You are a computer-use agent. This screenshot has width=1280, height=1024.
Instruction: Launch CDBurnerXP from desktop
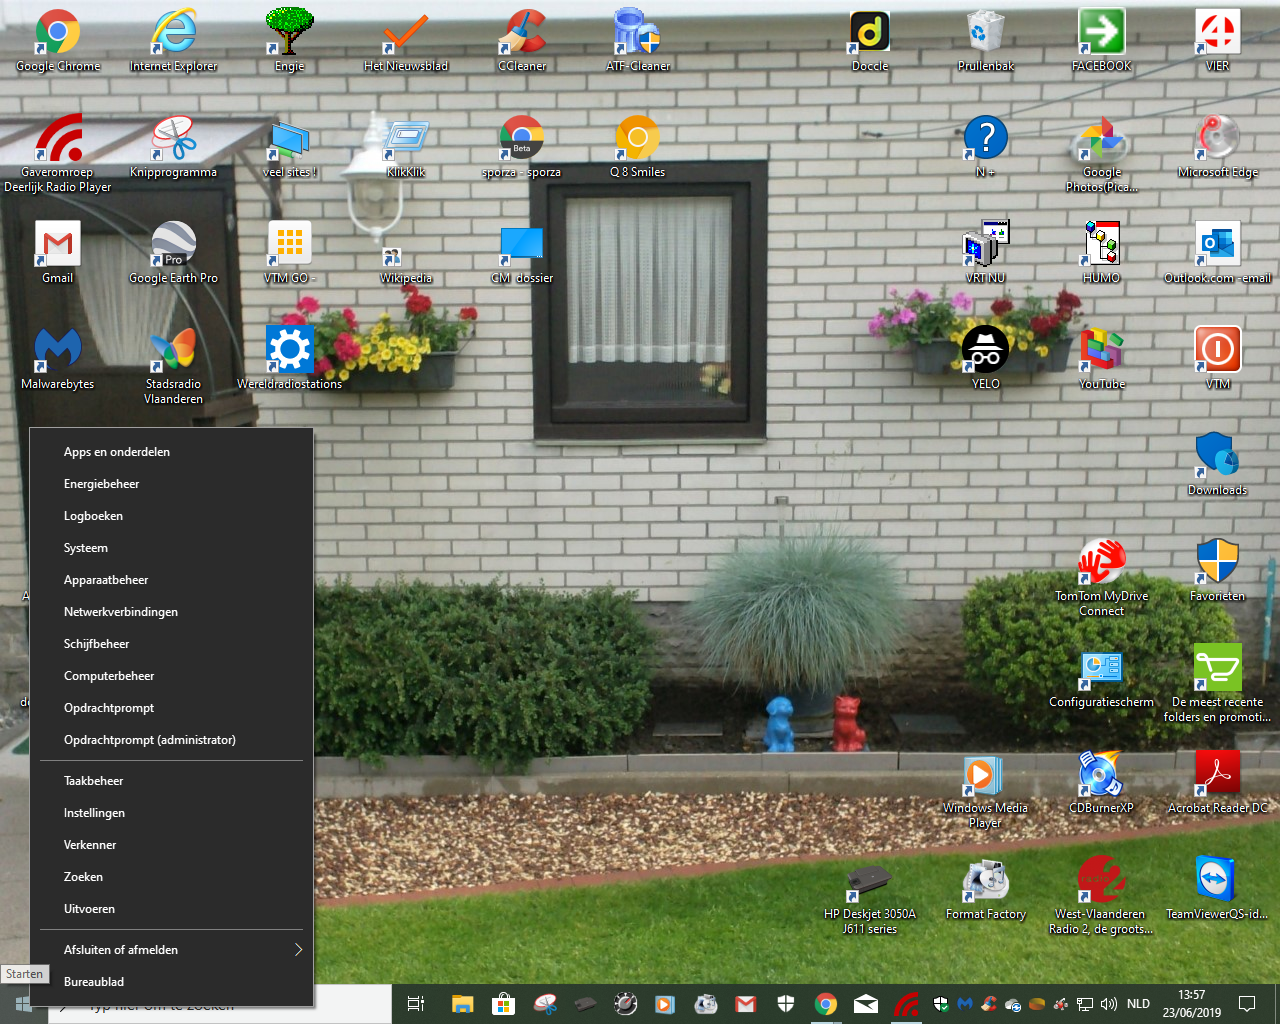(x=1101, y=775)
